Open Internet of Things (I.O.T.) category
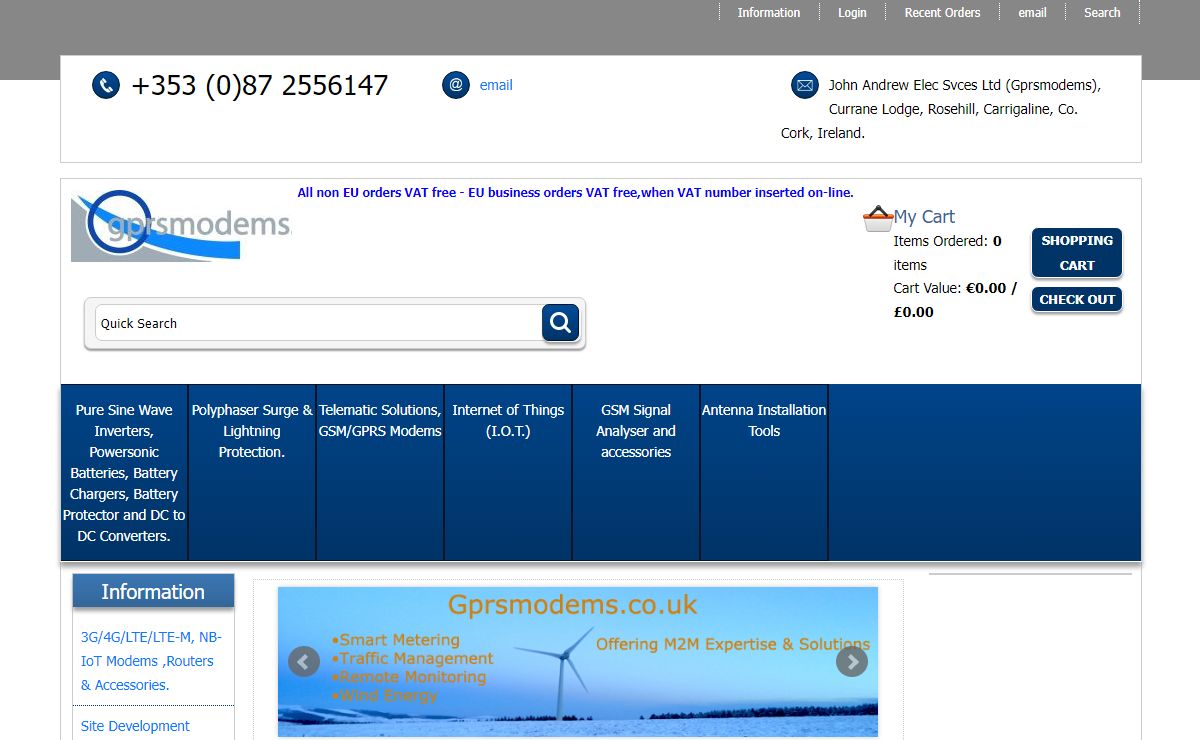 (508, 473)
